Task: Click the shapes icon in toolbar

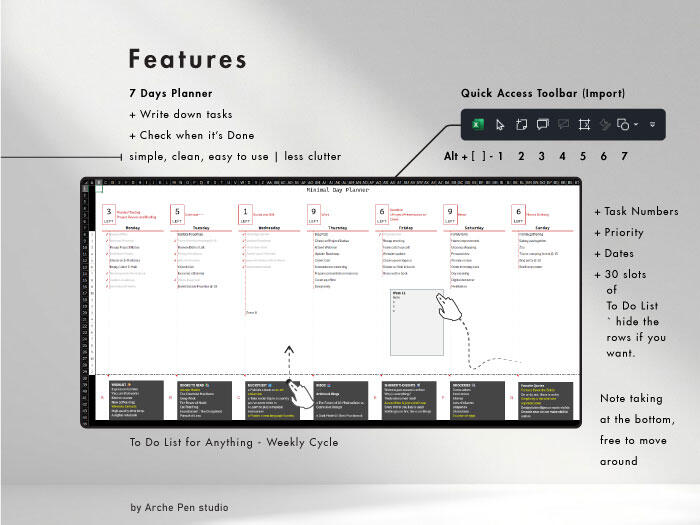Action: [622, 125]
